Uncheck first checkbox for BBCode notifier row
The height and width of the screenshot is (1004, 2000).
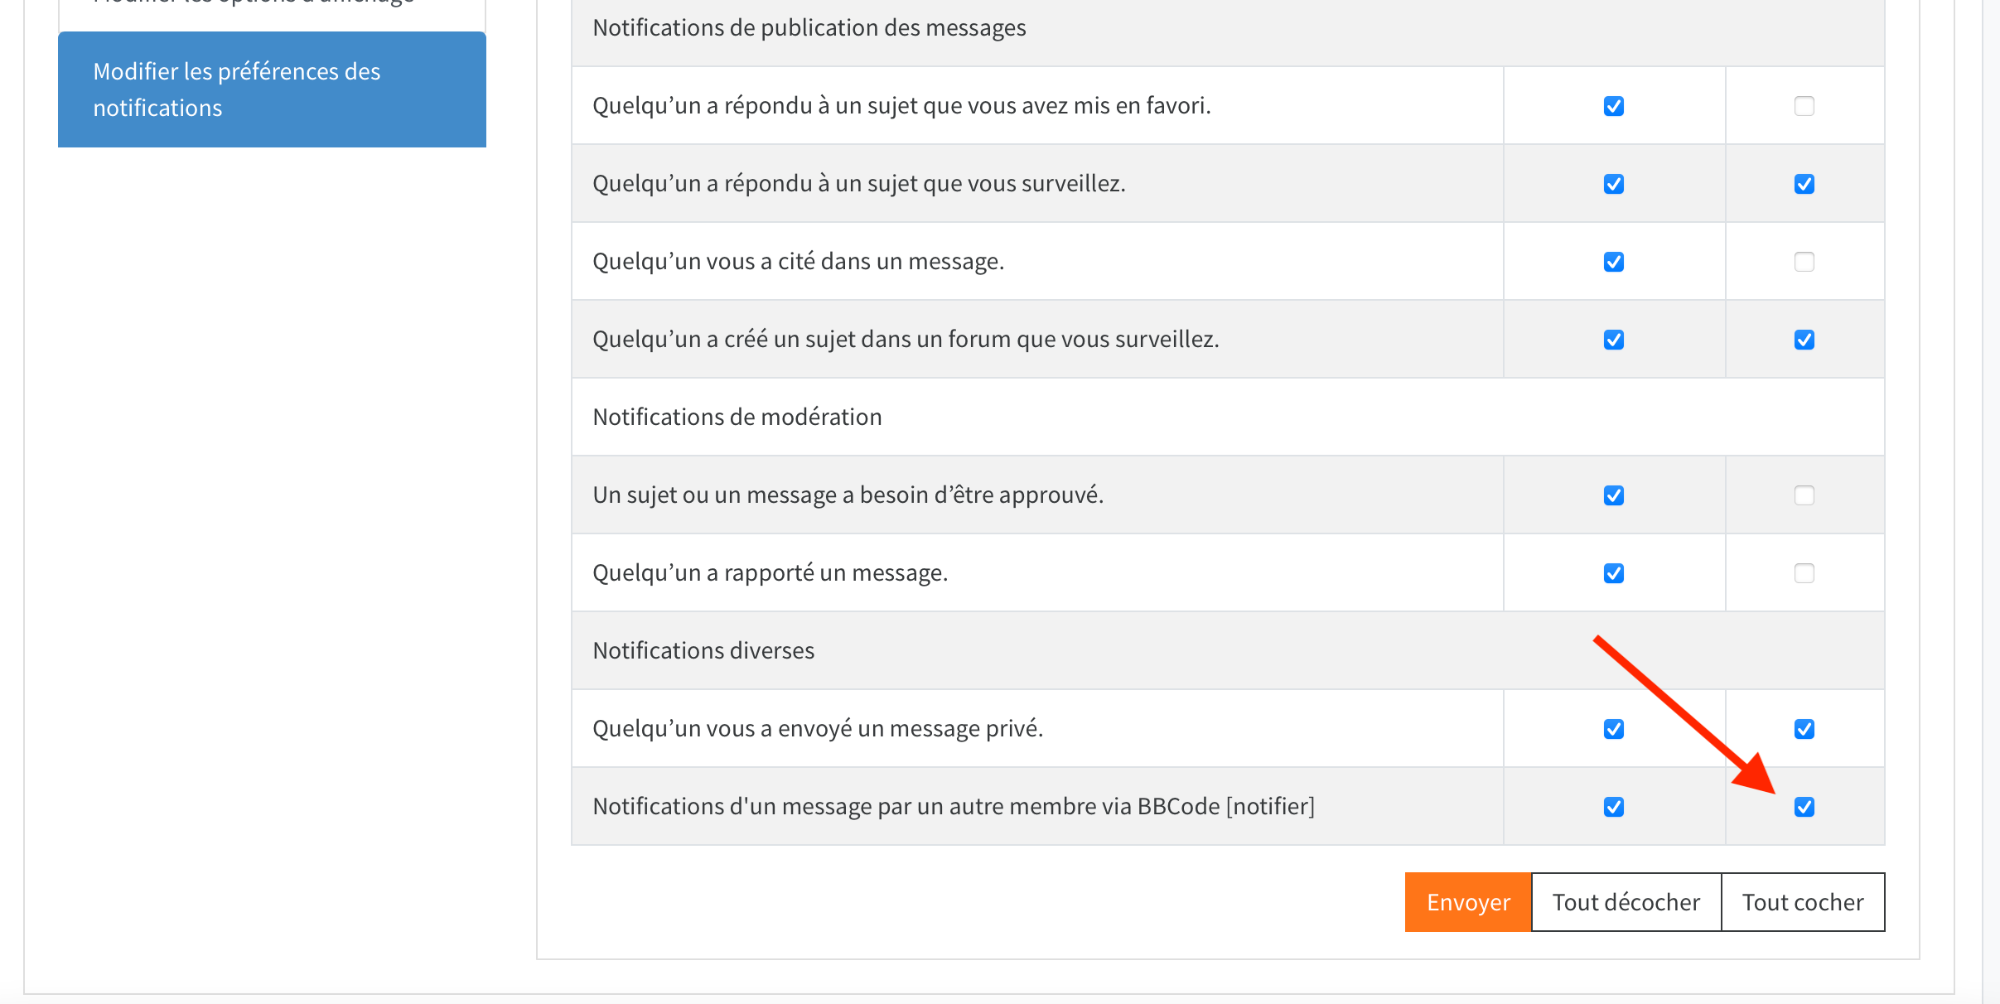click(1613, 807)
